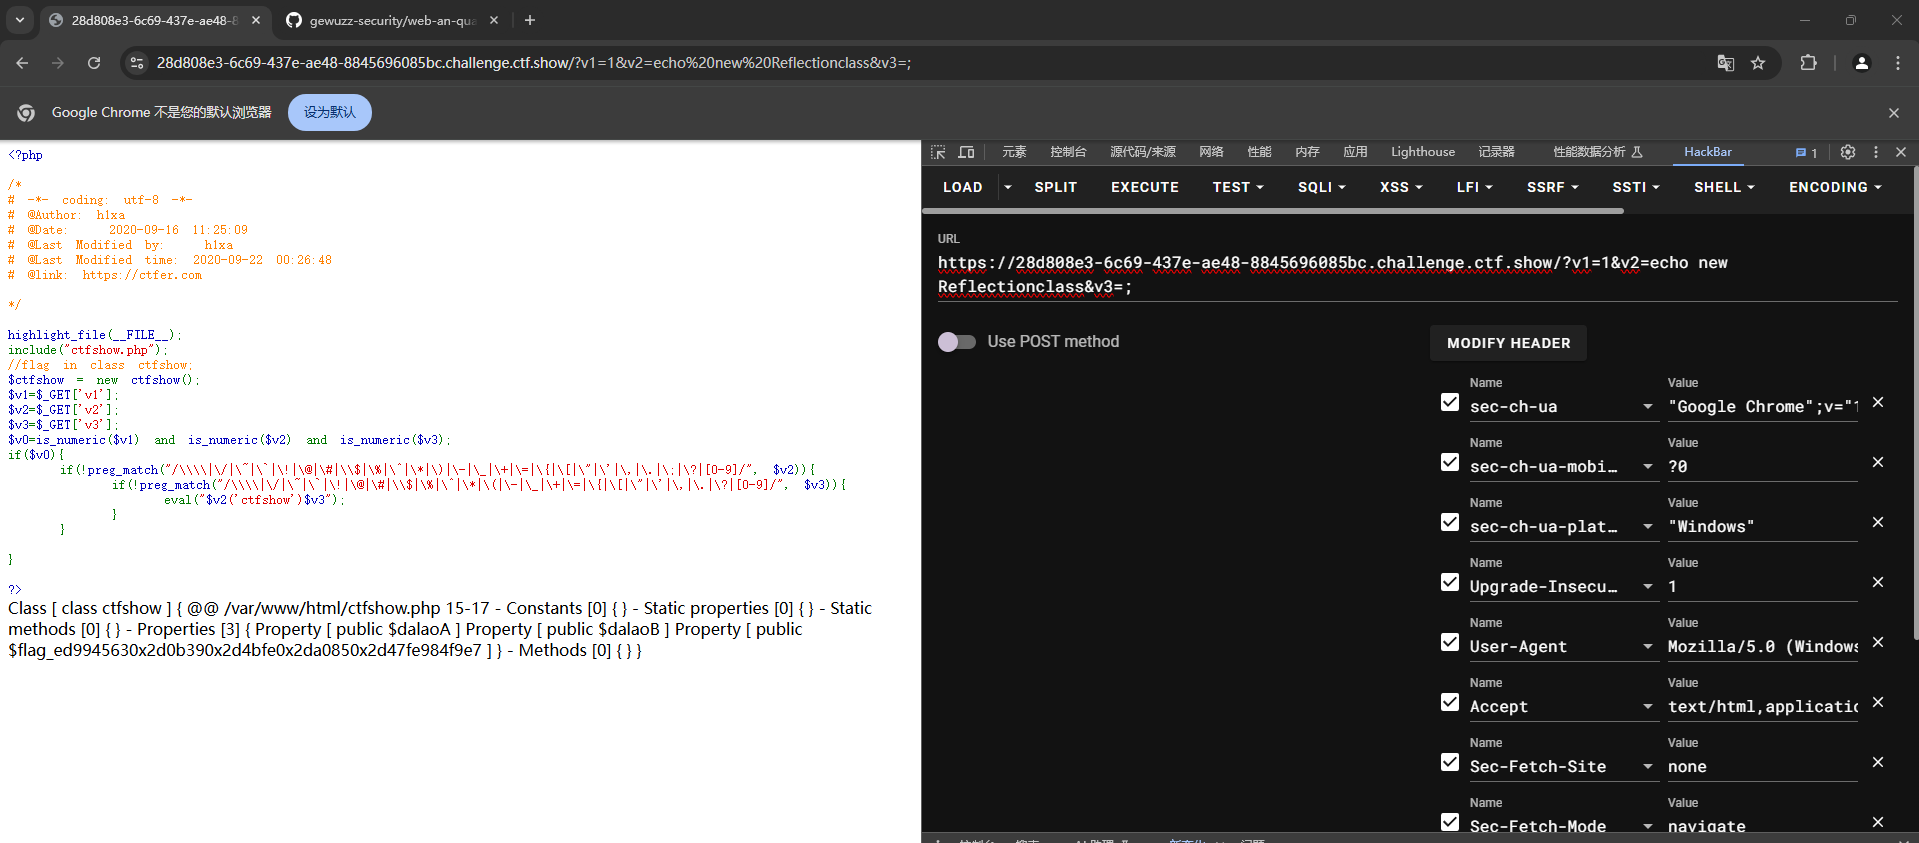Open the 应用 DevTools tab
Image resolution: width=1919 pixels, height=843 pixels.
(x=1355, y=152)
